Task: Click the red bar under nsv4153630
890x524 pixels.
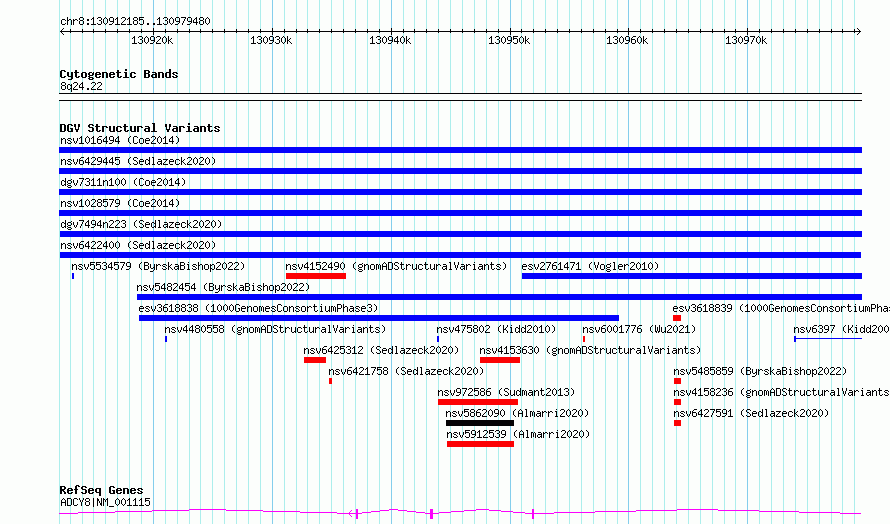Action: [x=499, y=360]
